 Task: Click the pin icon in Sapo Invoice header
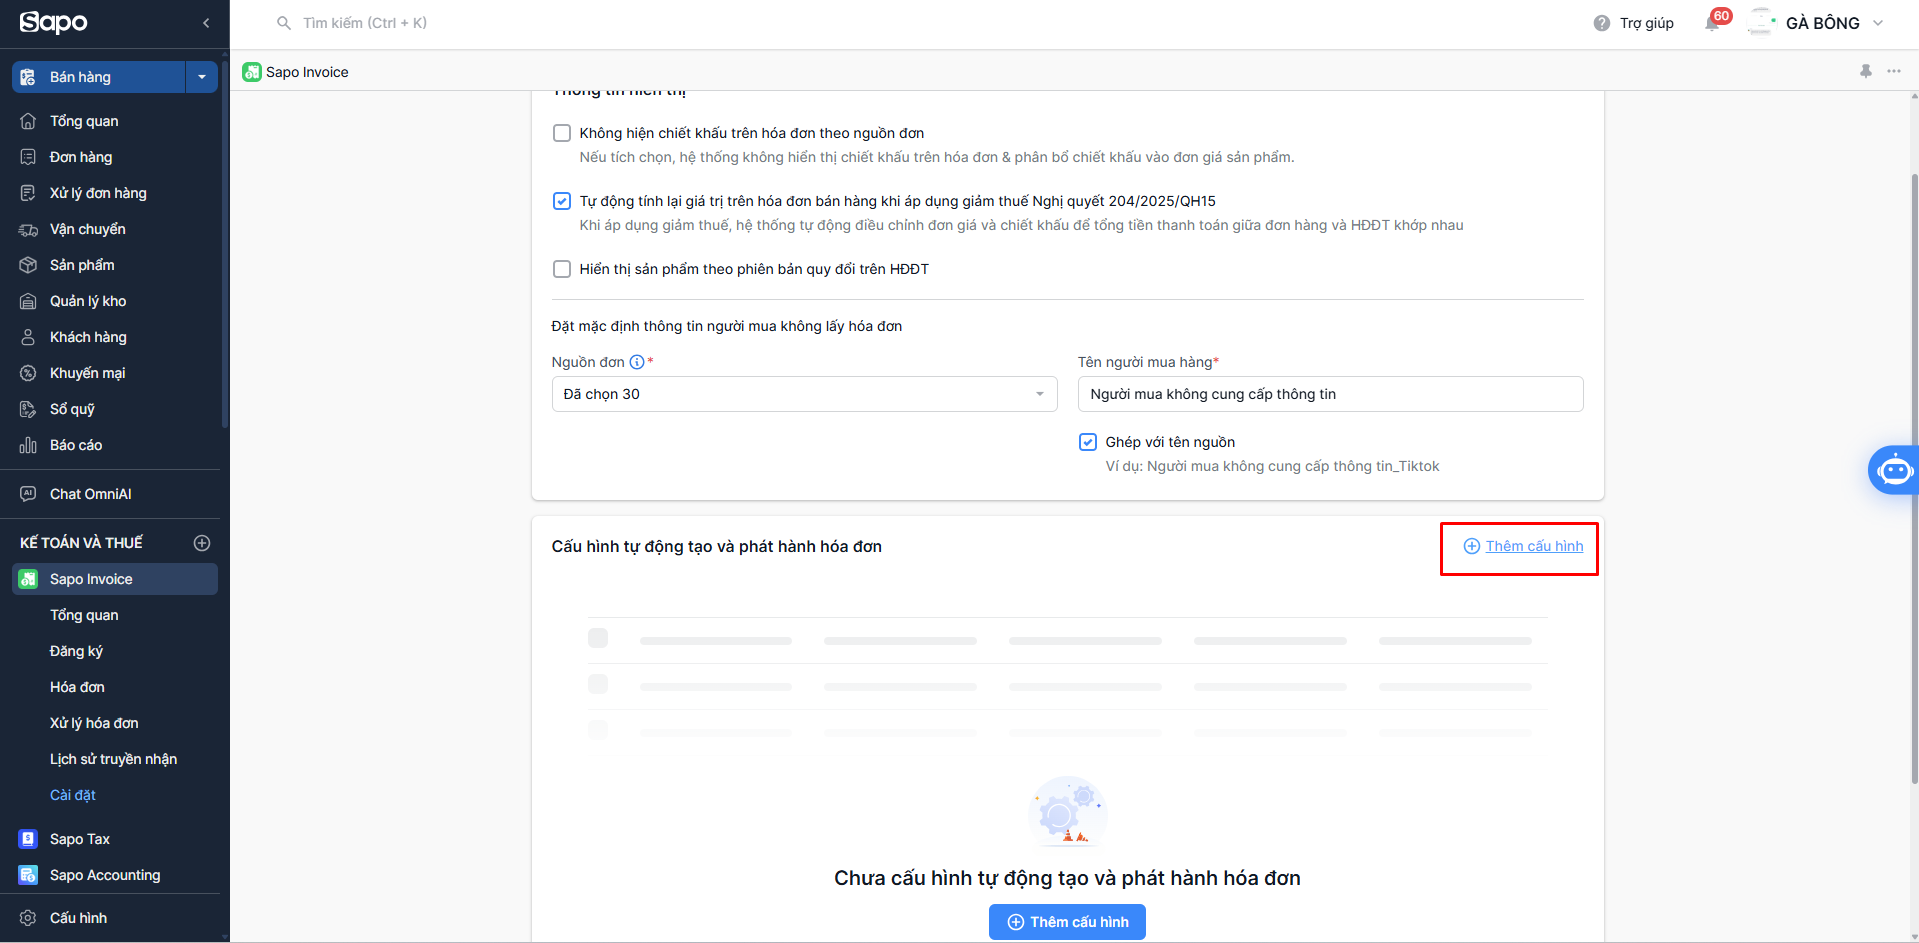pyautogui.click(x=1866, y=71)
